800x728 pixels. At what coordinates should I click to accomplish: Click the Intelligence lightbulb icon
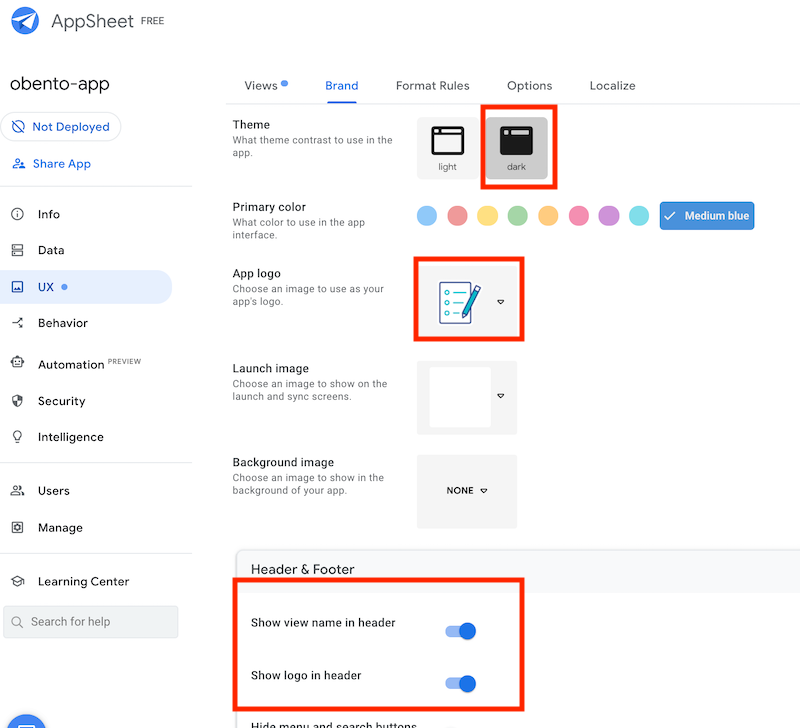tap(17, 437)
